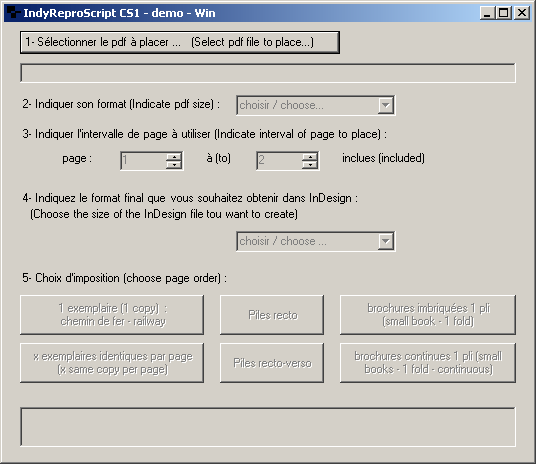Click the IndyReproScript icon in the title bar
Viewport: 536px width, 464px height.
(13, 13)
